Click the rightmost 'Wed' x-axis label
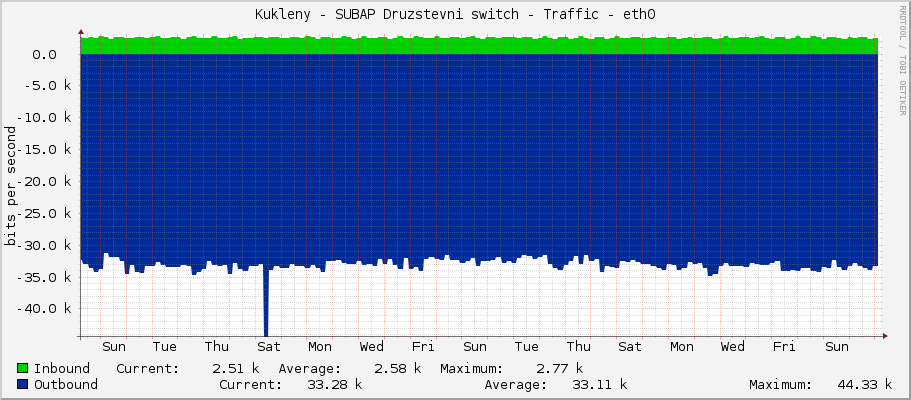The height and width of the screenshot is (400, 911). [733, 347]
